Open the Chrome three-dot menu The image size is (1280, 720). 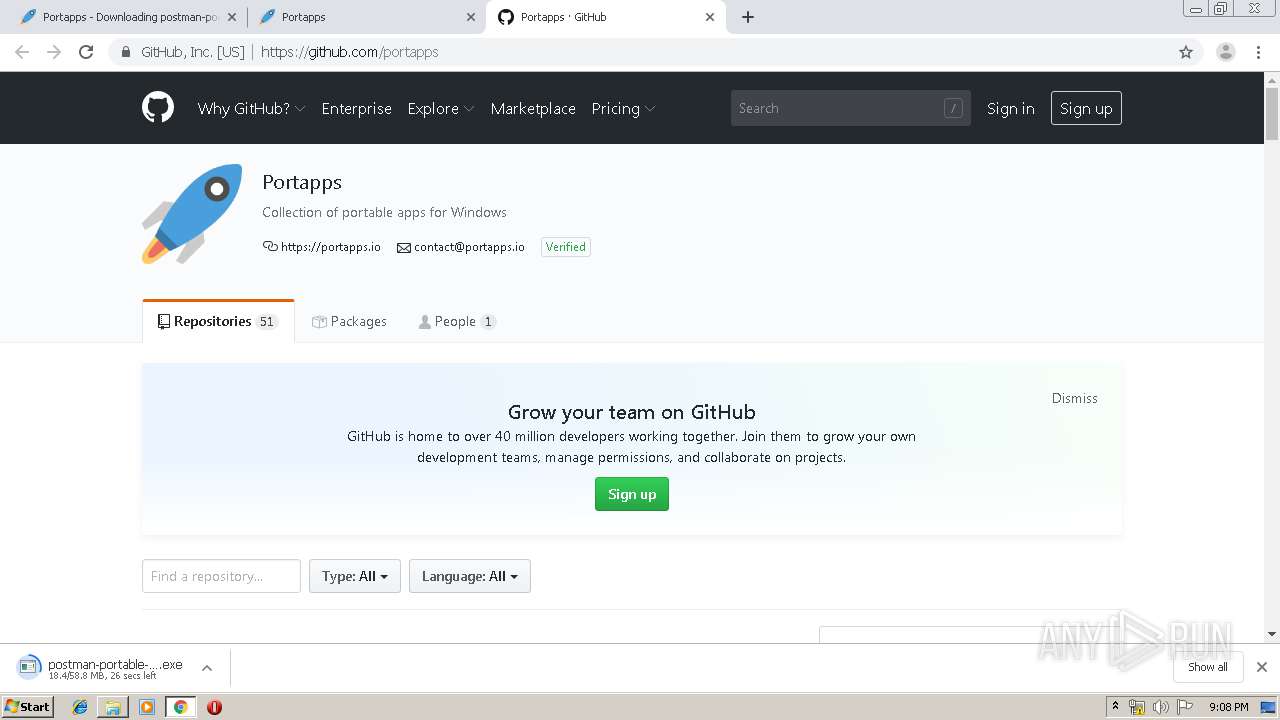(1259, 52)
